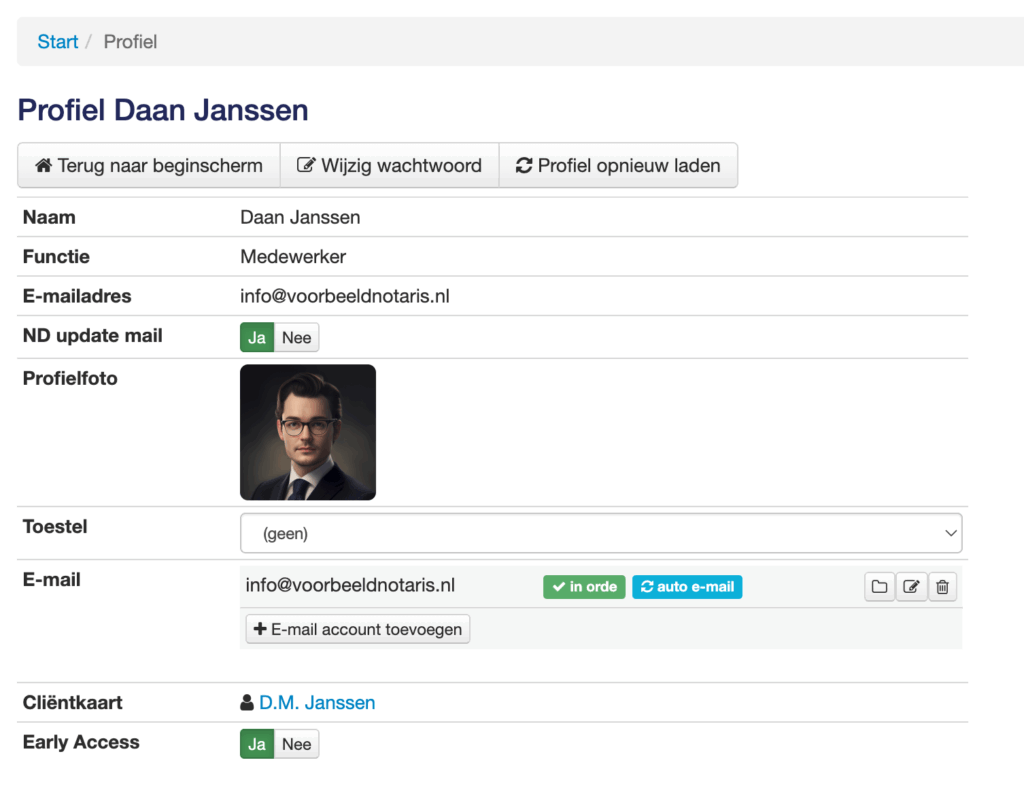
Task: Click Terug naar beginscherm button
Action: 149,166
